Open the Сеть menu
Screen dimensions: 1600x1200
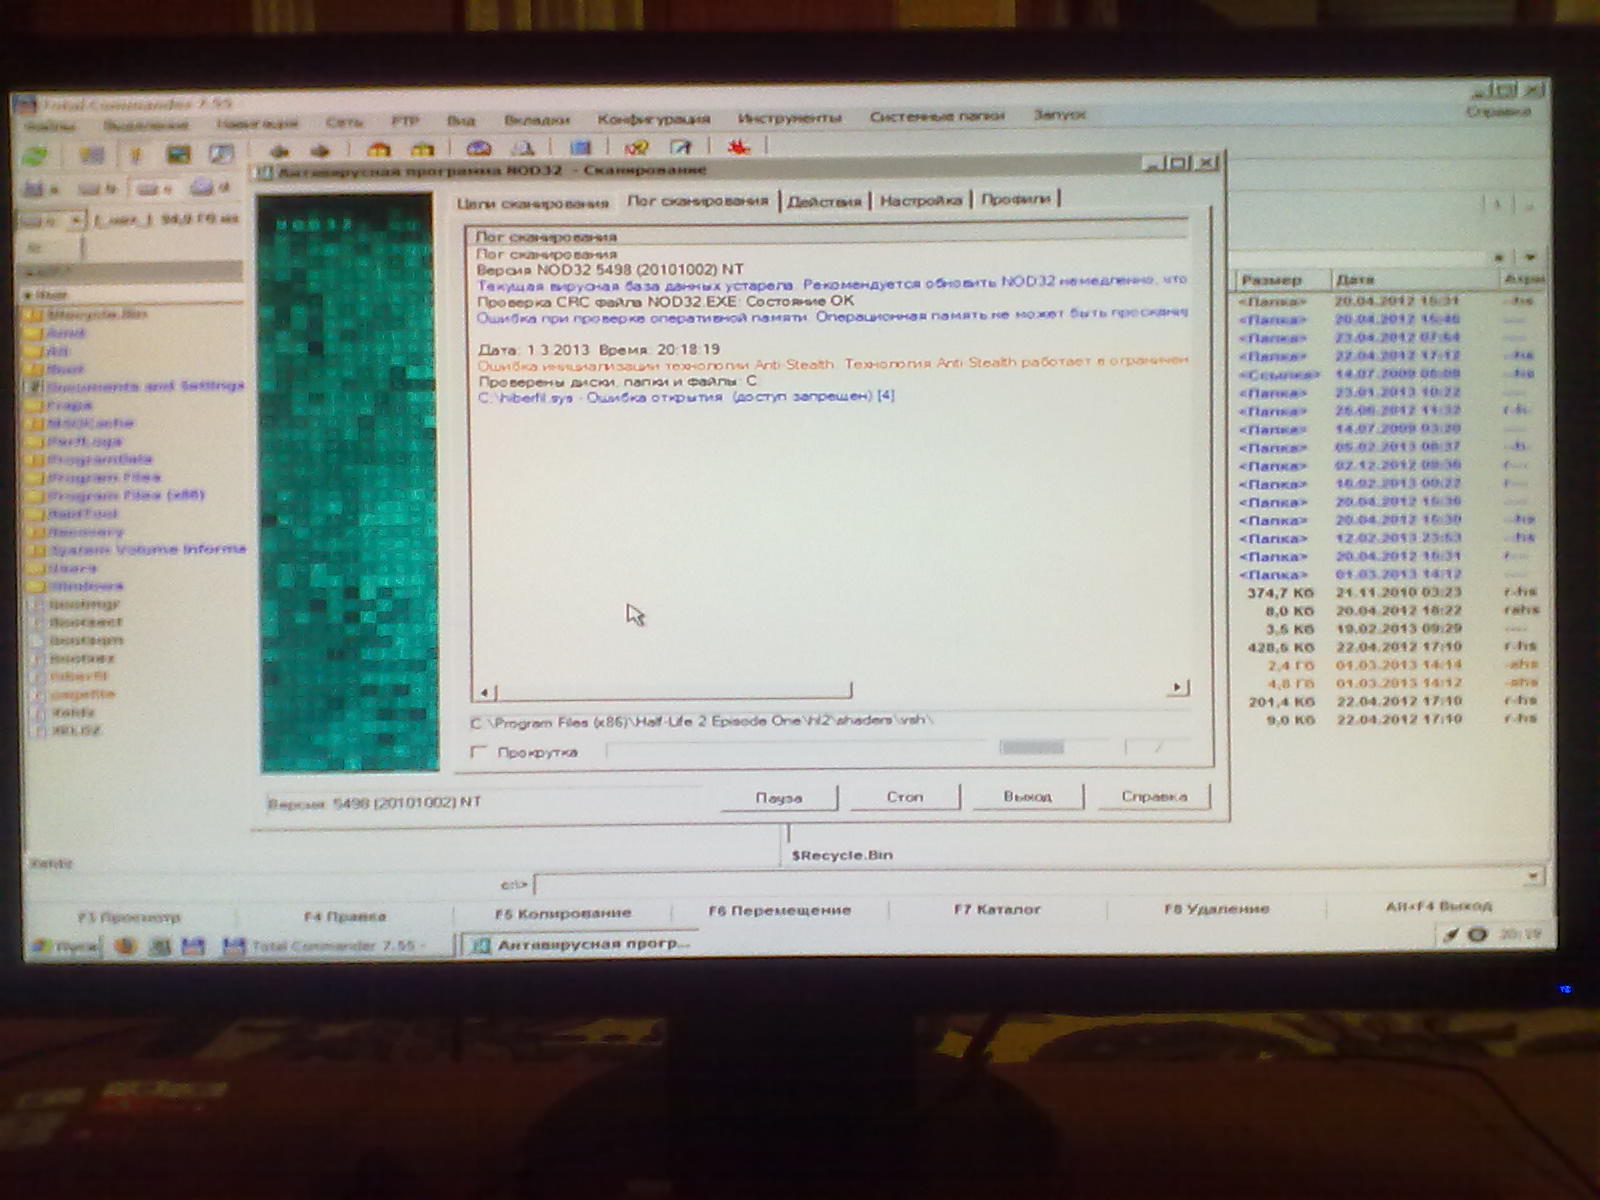(344, 121)
